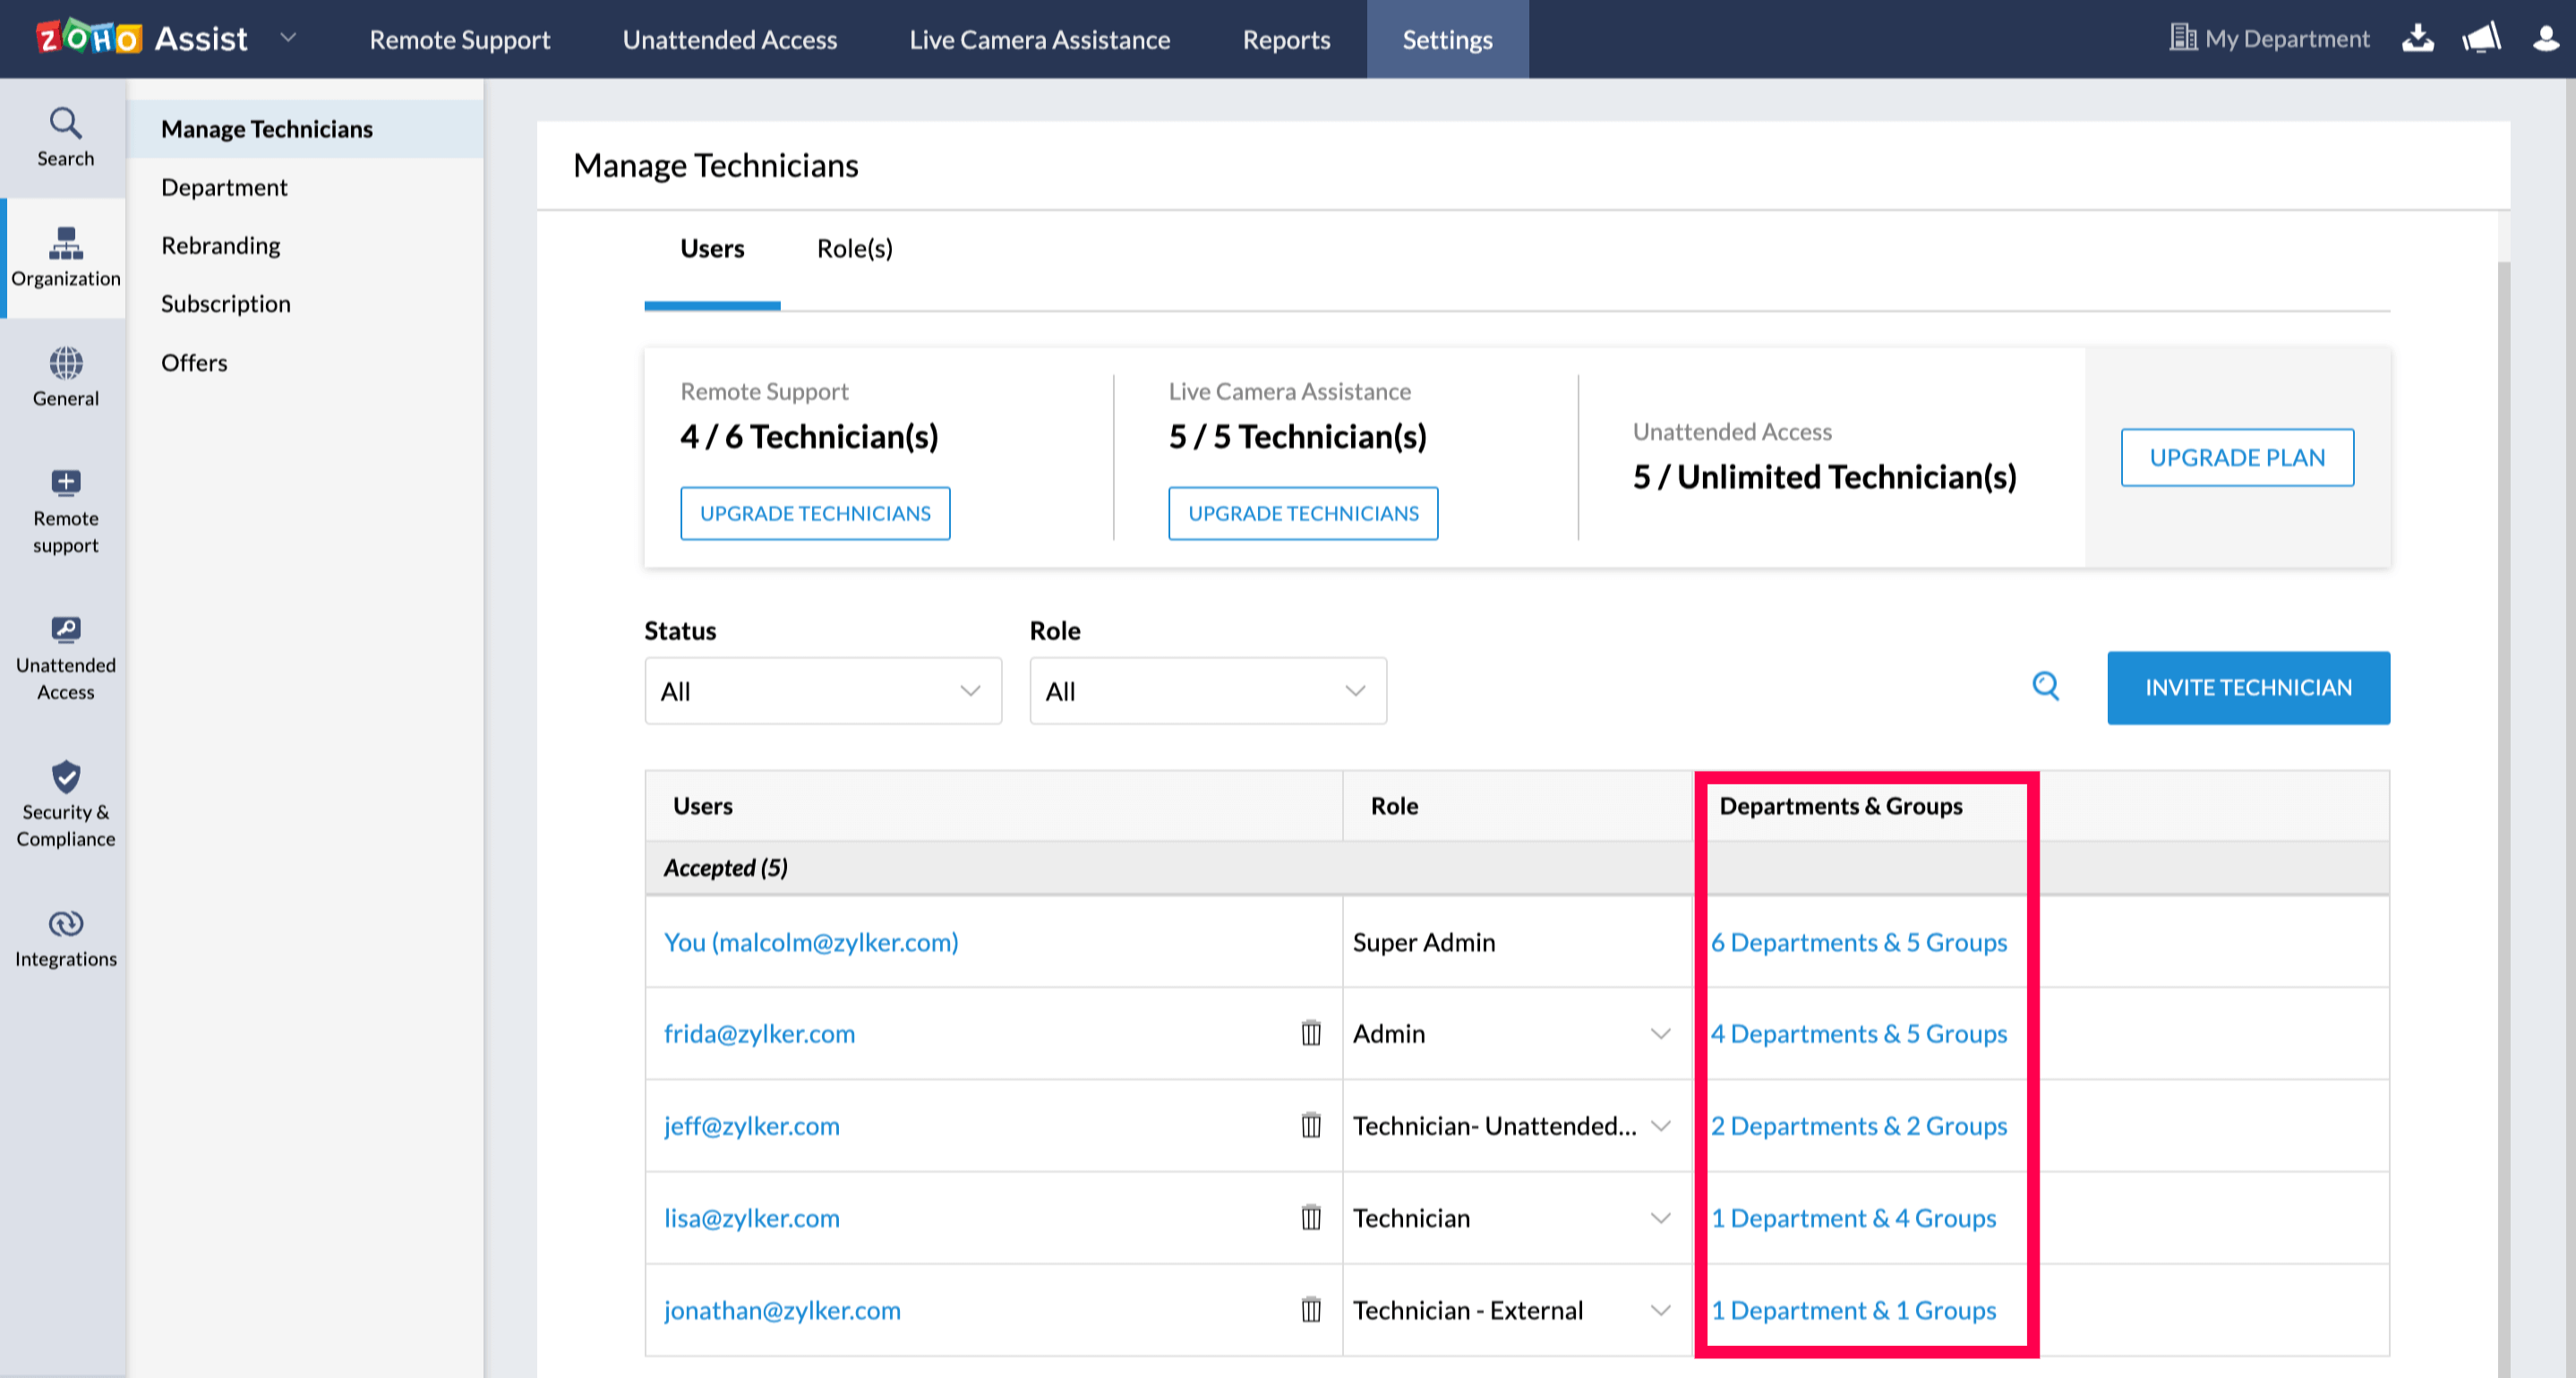2576x1378 pixels.
Task: Delete frida@zylker.com using trash icon
Action: point(1311,1033)
